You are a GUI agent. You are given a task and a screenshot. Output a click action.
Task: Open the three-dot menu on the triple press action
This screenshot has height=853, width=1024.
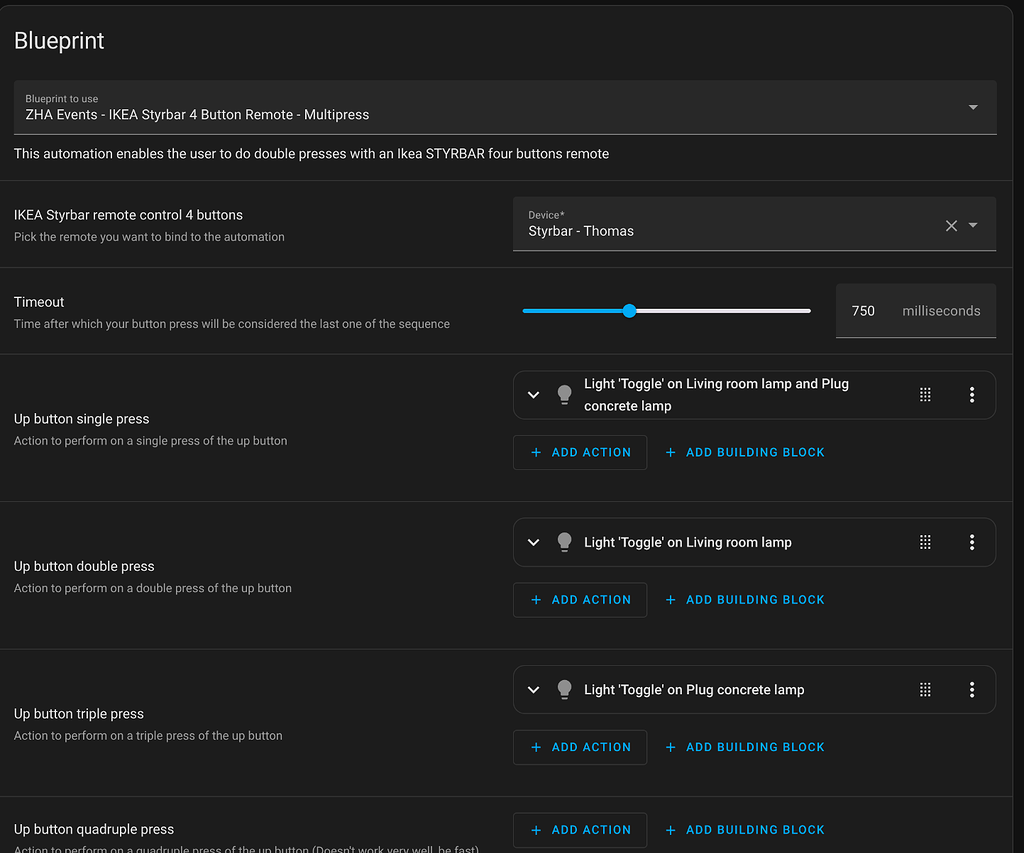[972, 689]
